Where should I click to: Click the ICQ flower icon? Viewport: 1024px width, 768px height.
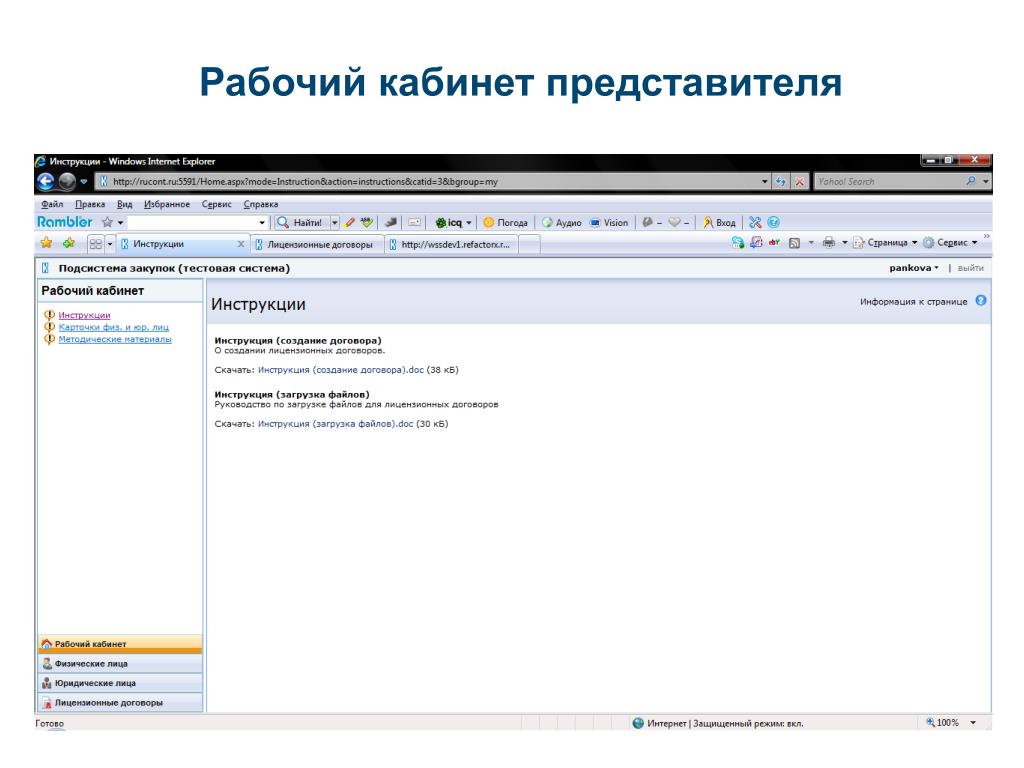tap(441, 223)
